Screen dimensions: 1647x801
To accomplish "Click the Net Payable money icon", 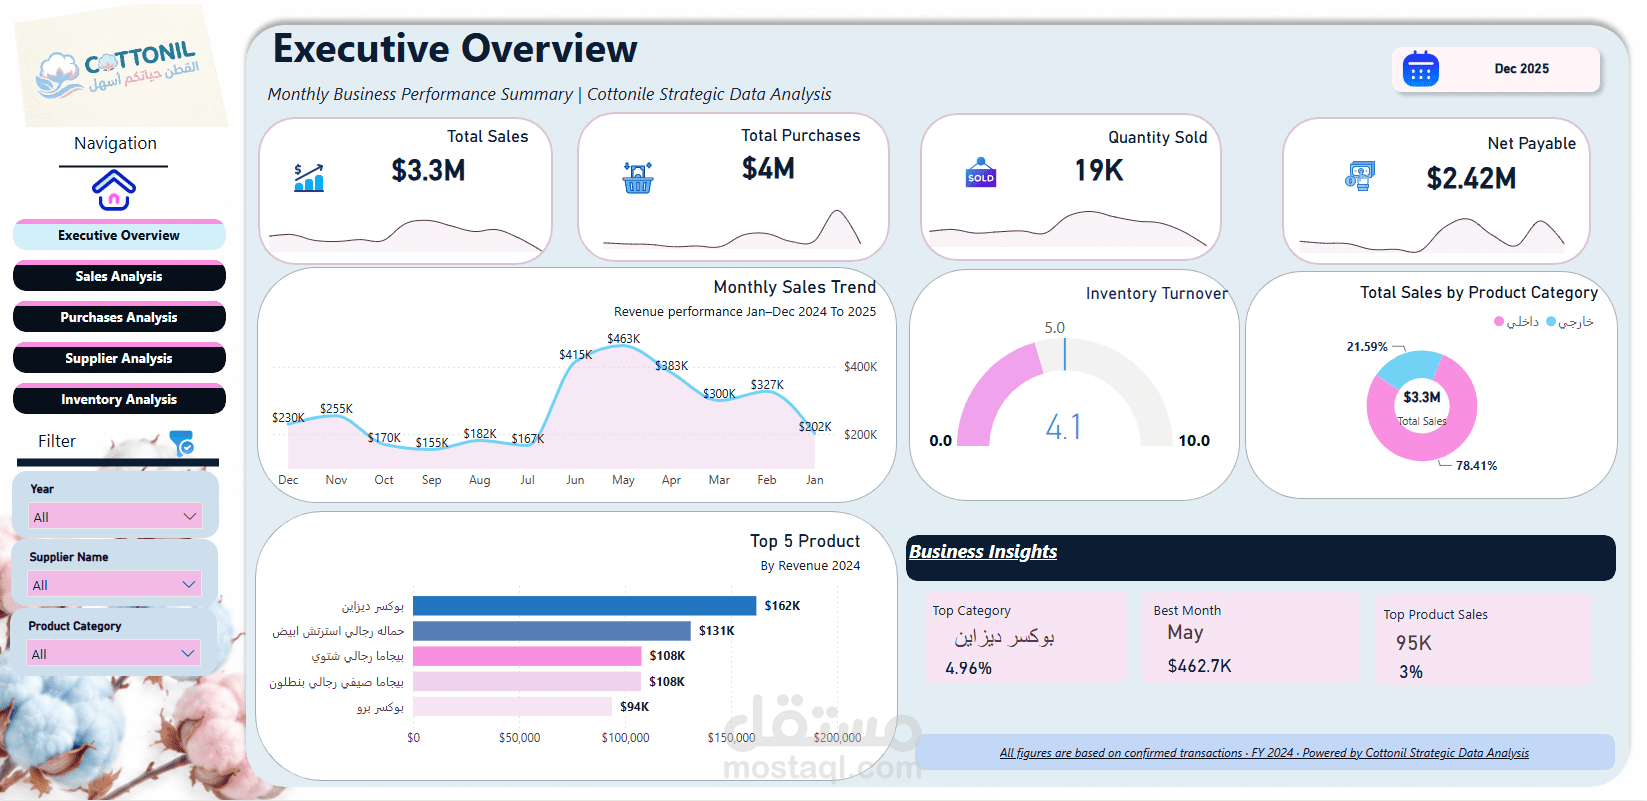I will pyautogui.click(x=1360, y=176).
